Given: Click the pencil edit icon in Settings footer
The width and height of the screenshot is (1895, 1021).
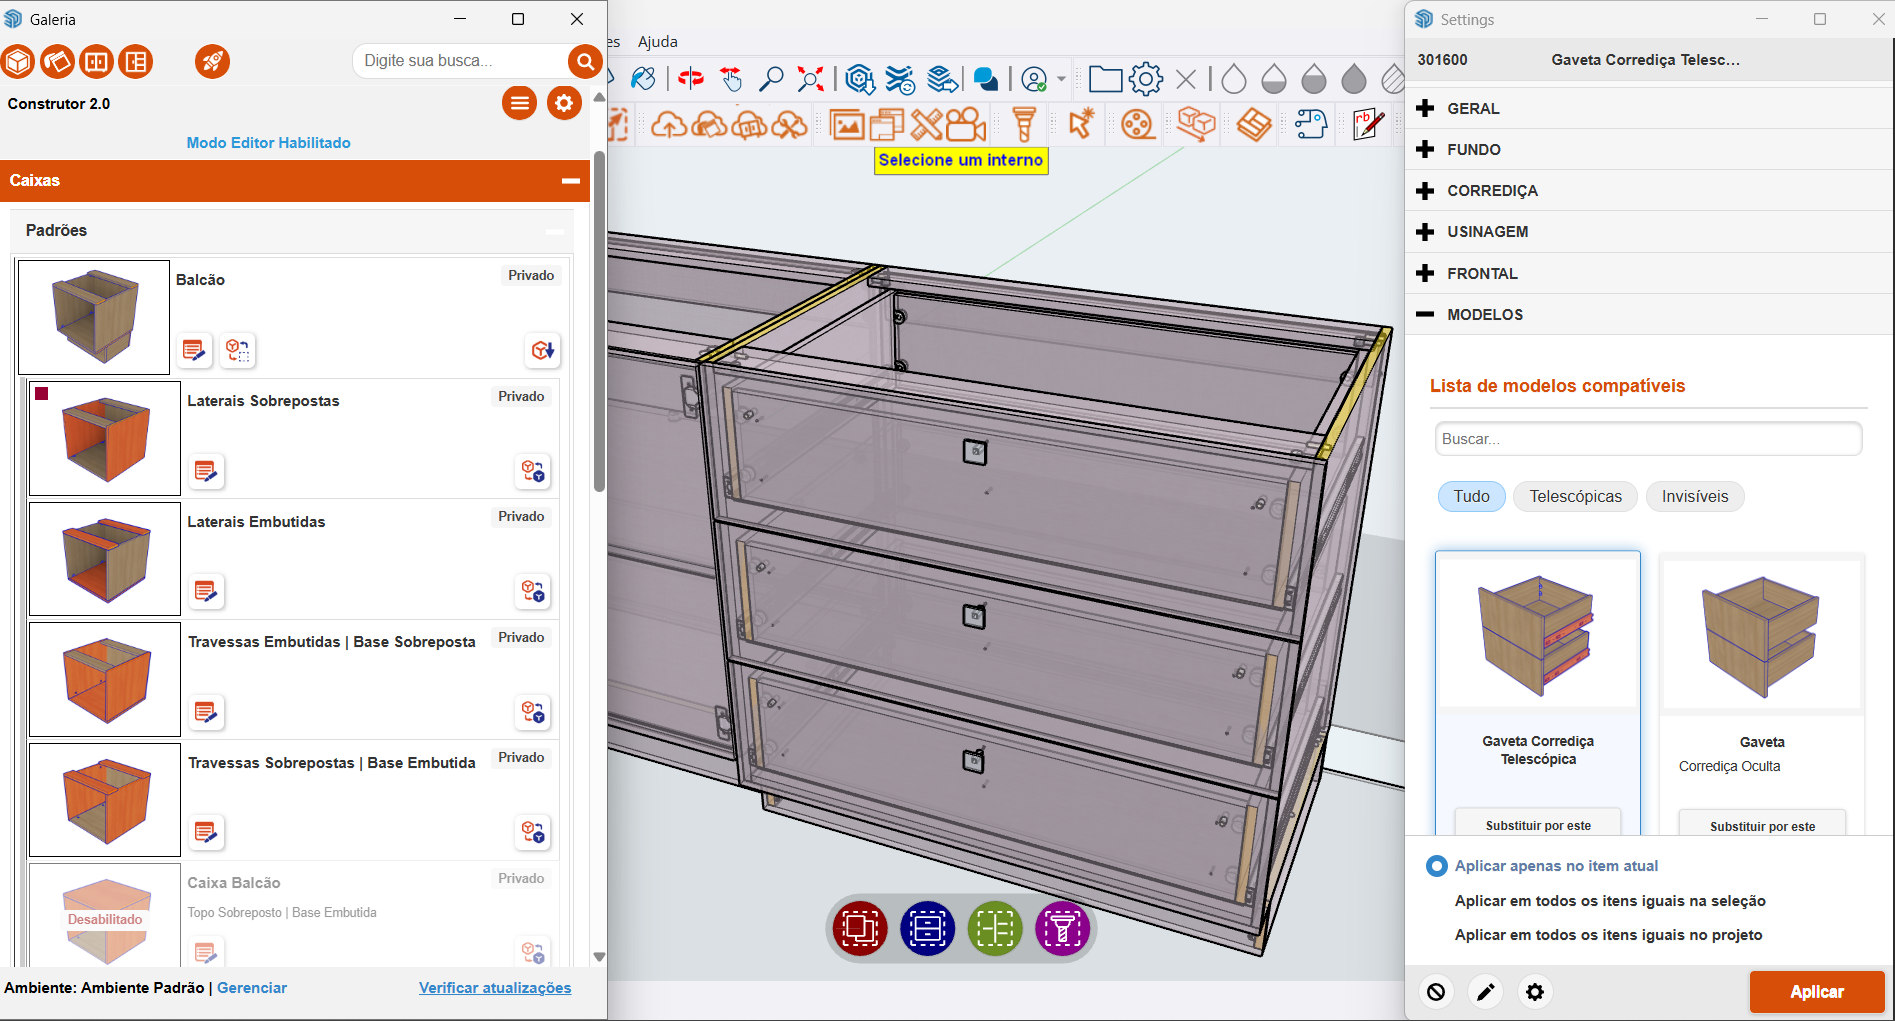Looking at the screenshot, I should (1485, 992).
